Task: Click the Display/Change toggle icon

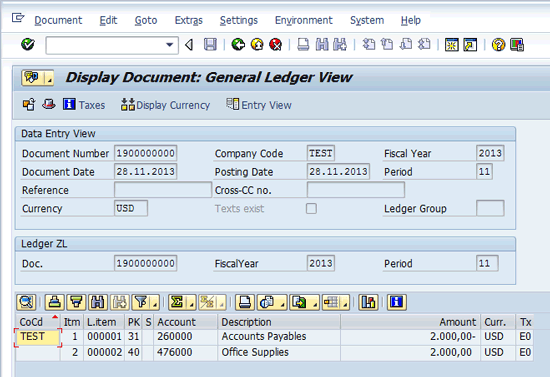Action: (29, 105)
